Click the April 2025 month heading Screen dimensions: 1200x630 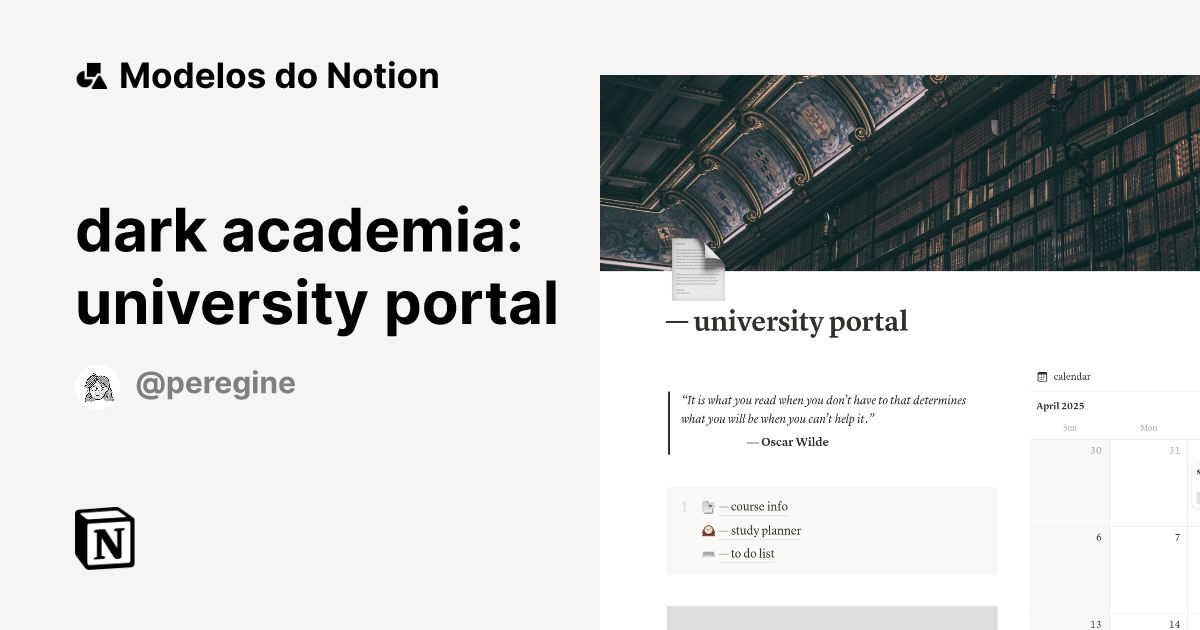pos(1059,406)
